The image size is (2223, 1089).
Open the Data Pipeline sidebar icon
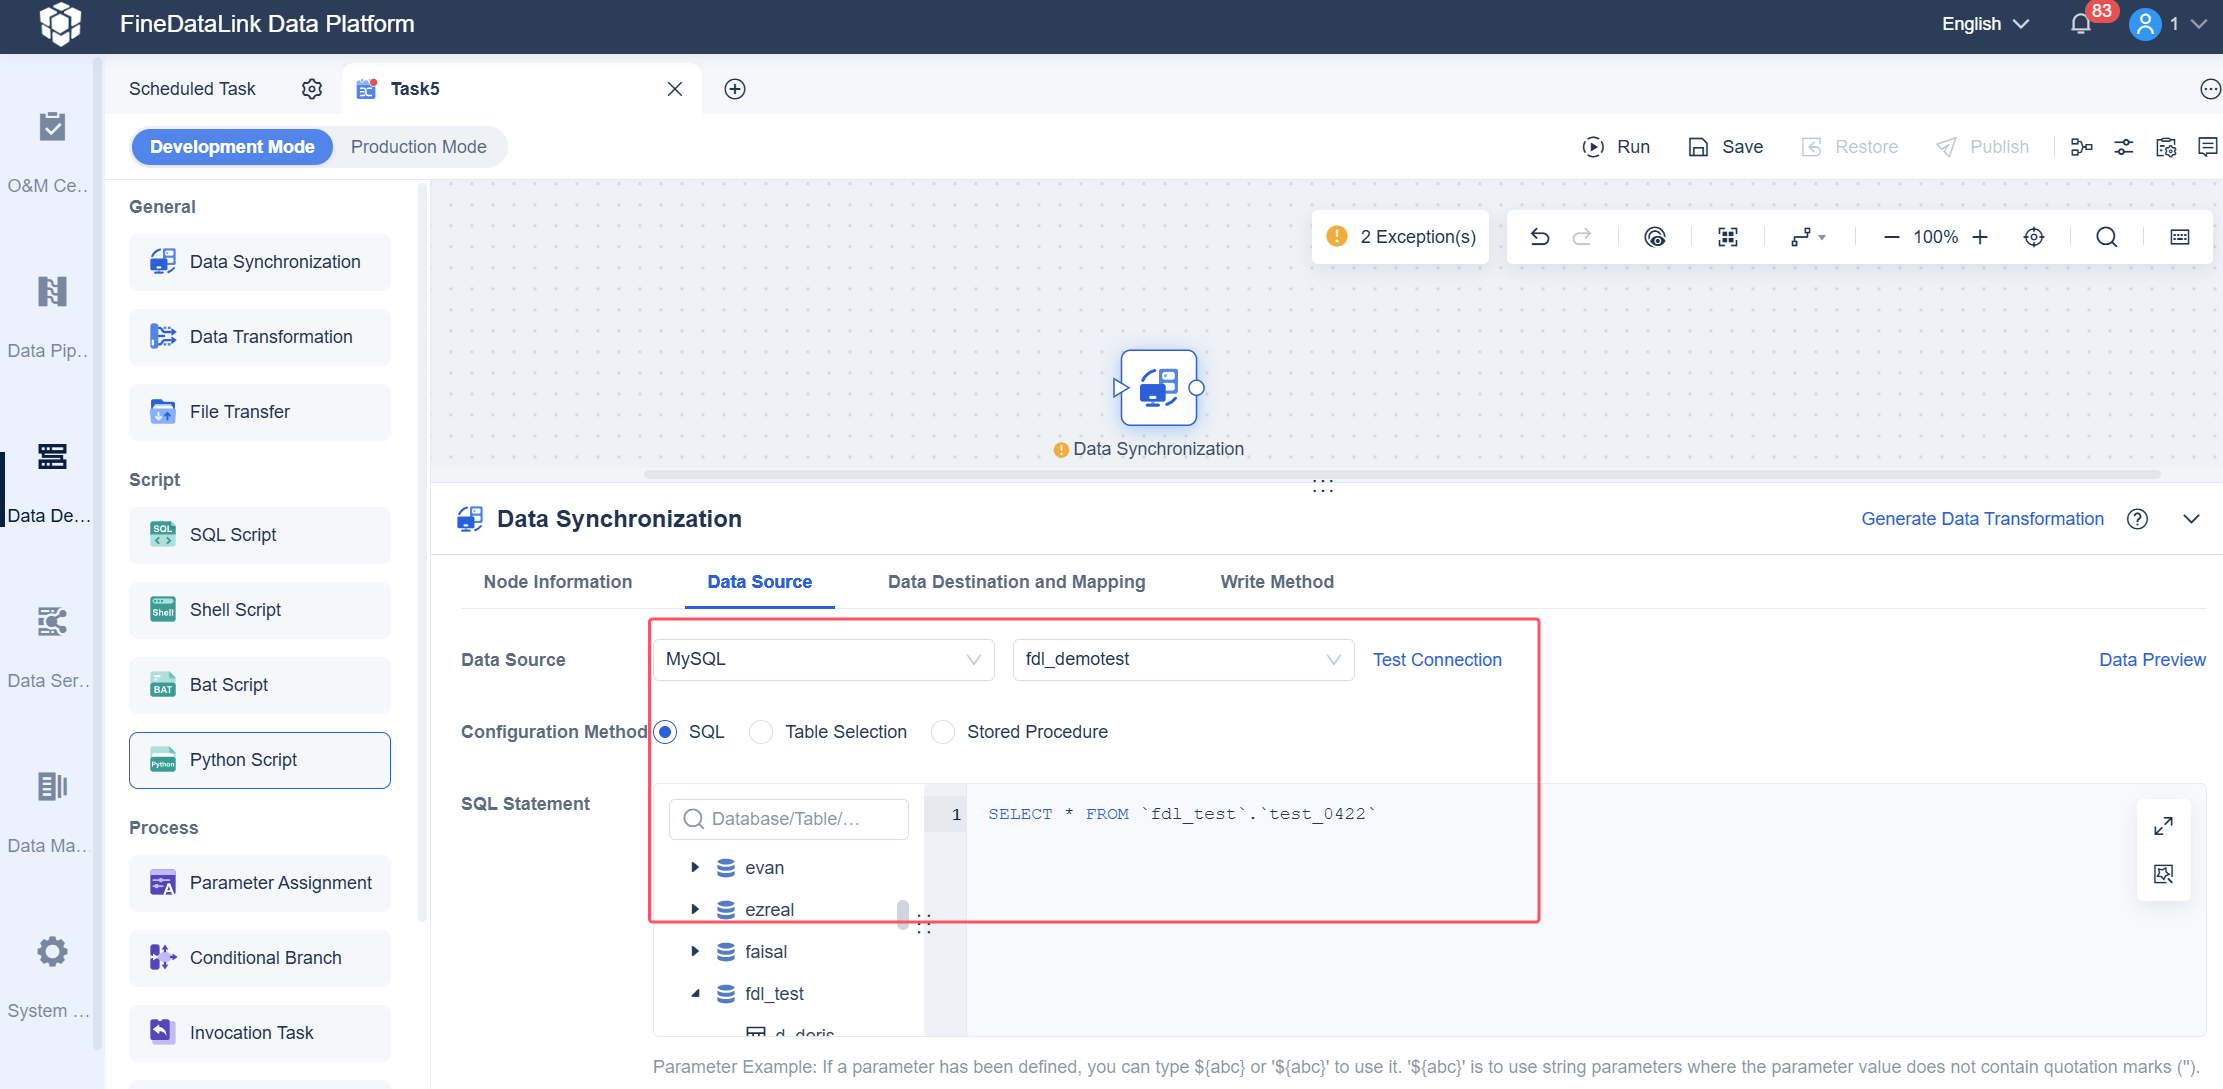pos(52,292)
